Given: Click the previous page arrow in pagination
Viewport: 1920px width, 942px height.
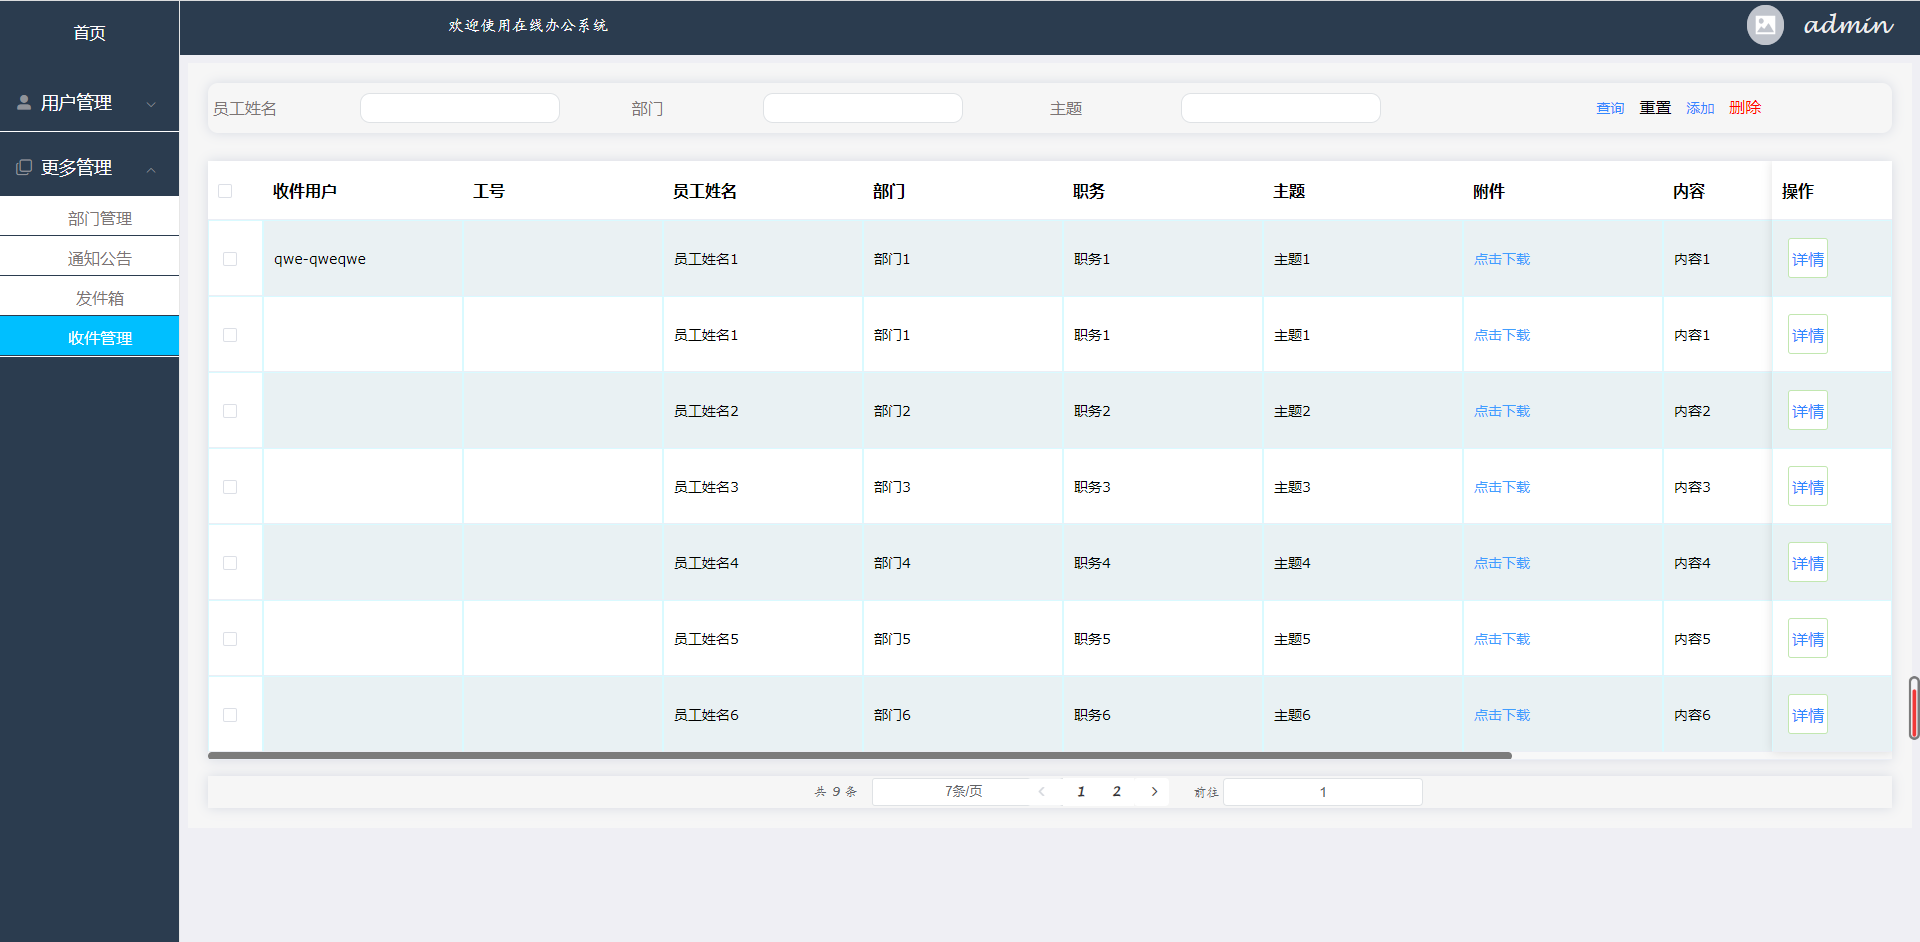Looking at the screenshot, I should [x=1042, y=791].
